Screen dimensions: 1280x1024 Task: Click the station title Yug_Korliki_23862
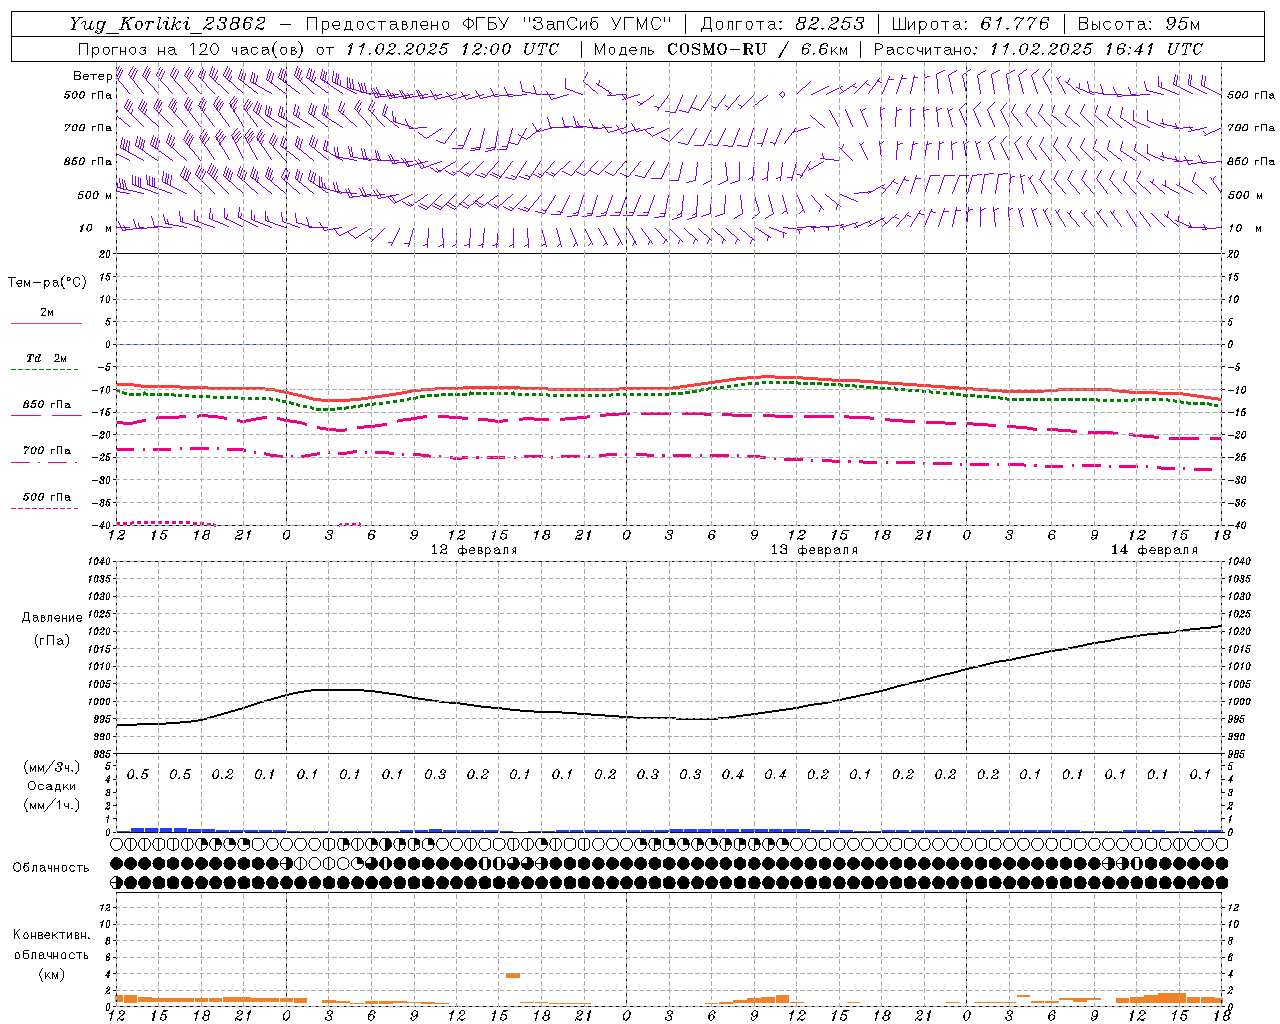(x=168, y=24)
